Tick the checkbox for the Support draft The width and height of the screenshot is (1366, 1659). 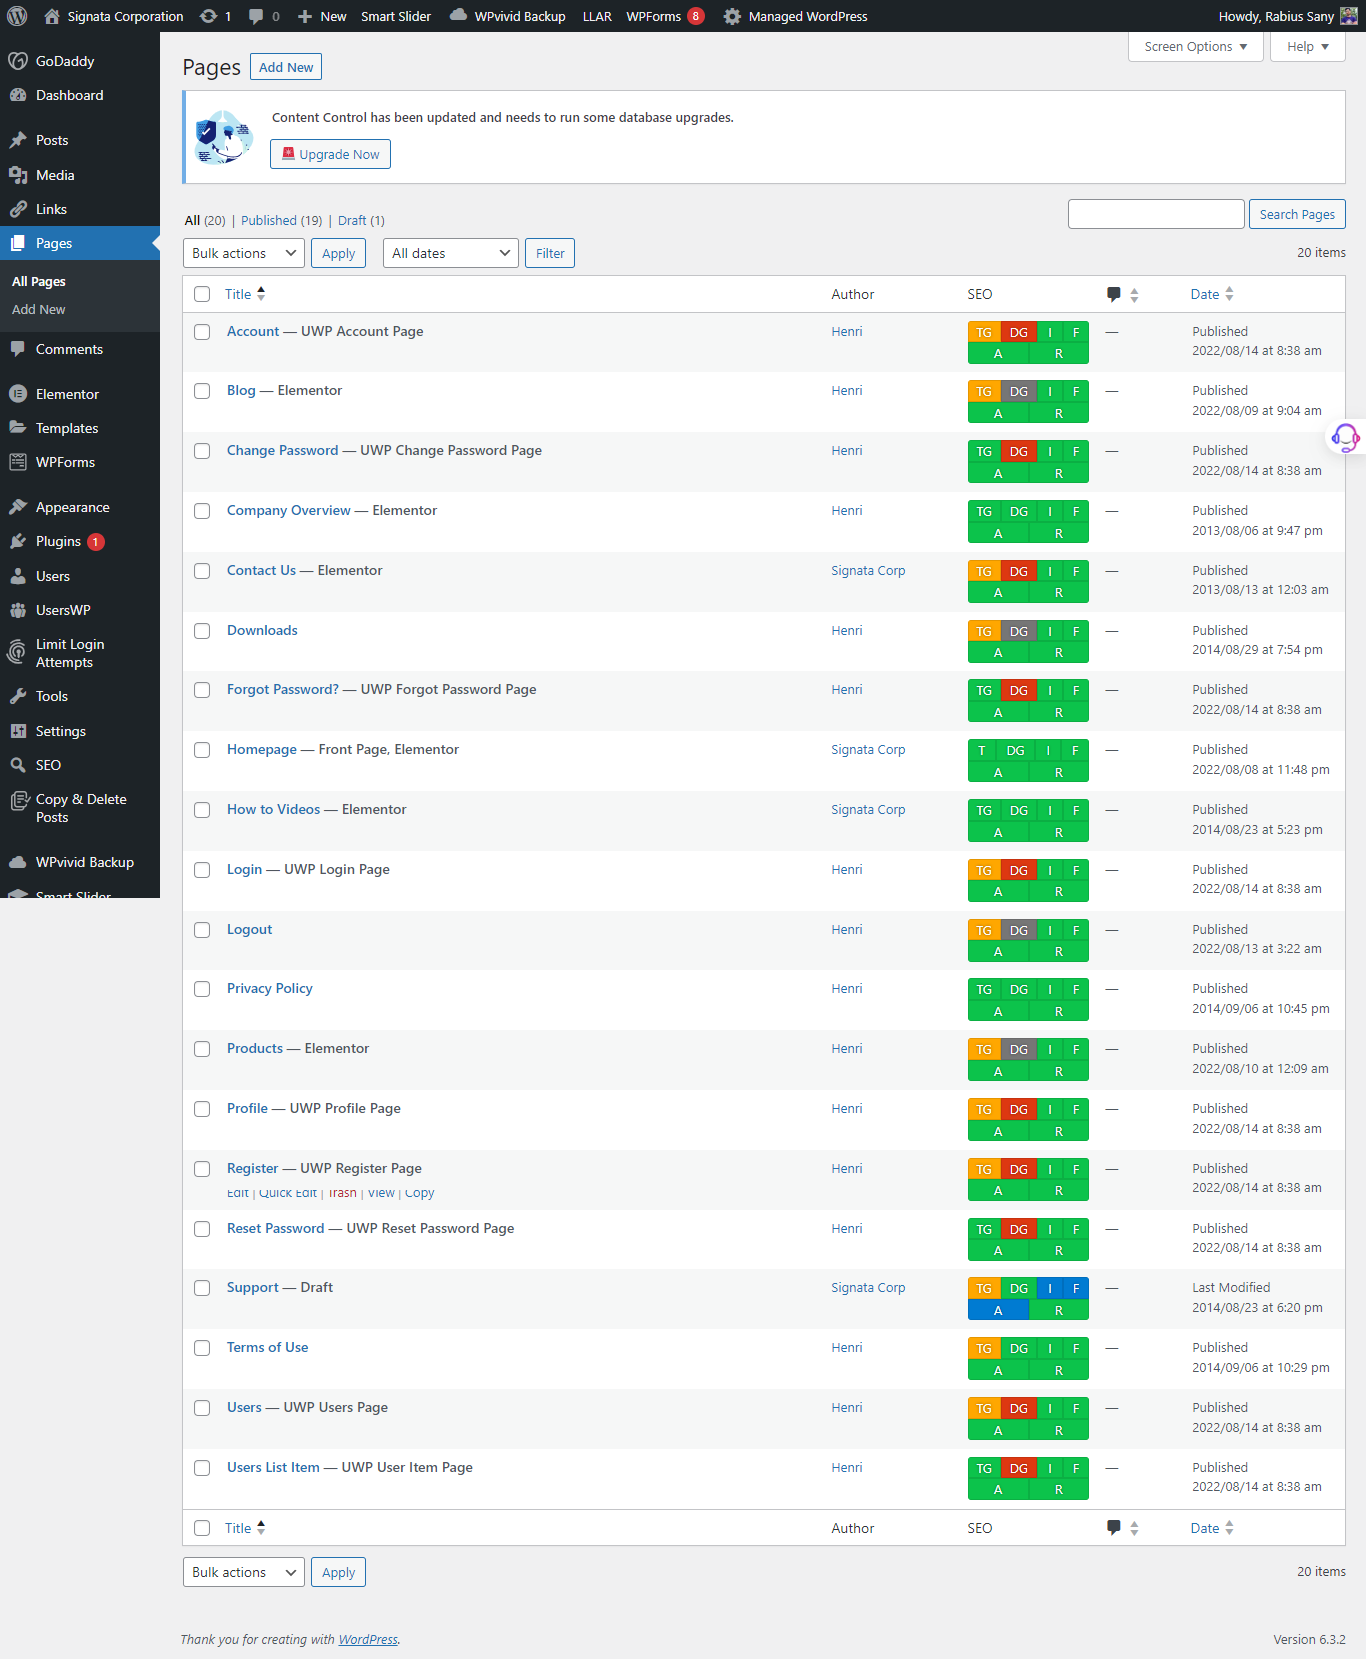(202, 1288)
